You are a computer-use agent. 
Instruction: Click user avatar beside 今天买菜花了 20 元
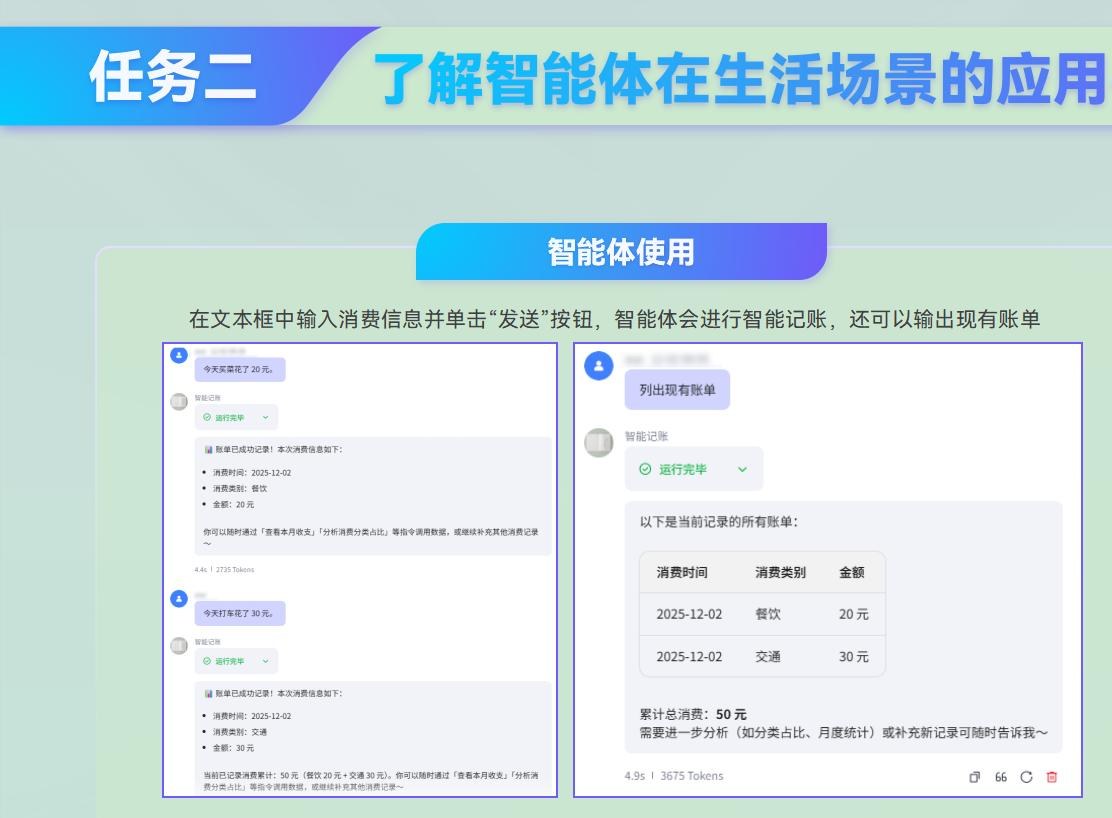tap(179, 355)
